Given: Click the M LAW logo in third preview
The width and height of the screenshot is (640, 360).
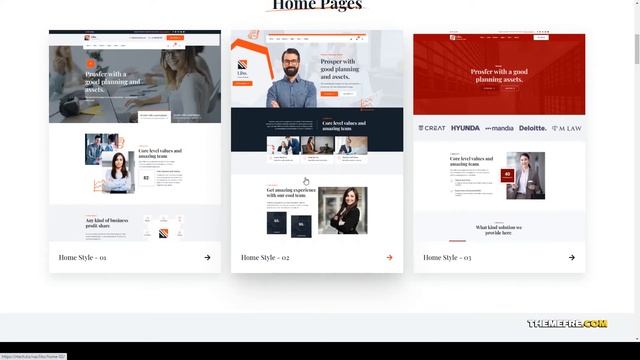Looking at the screenshot, I should [x=567, y=128].
